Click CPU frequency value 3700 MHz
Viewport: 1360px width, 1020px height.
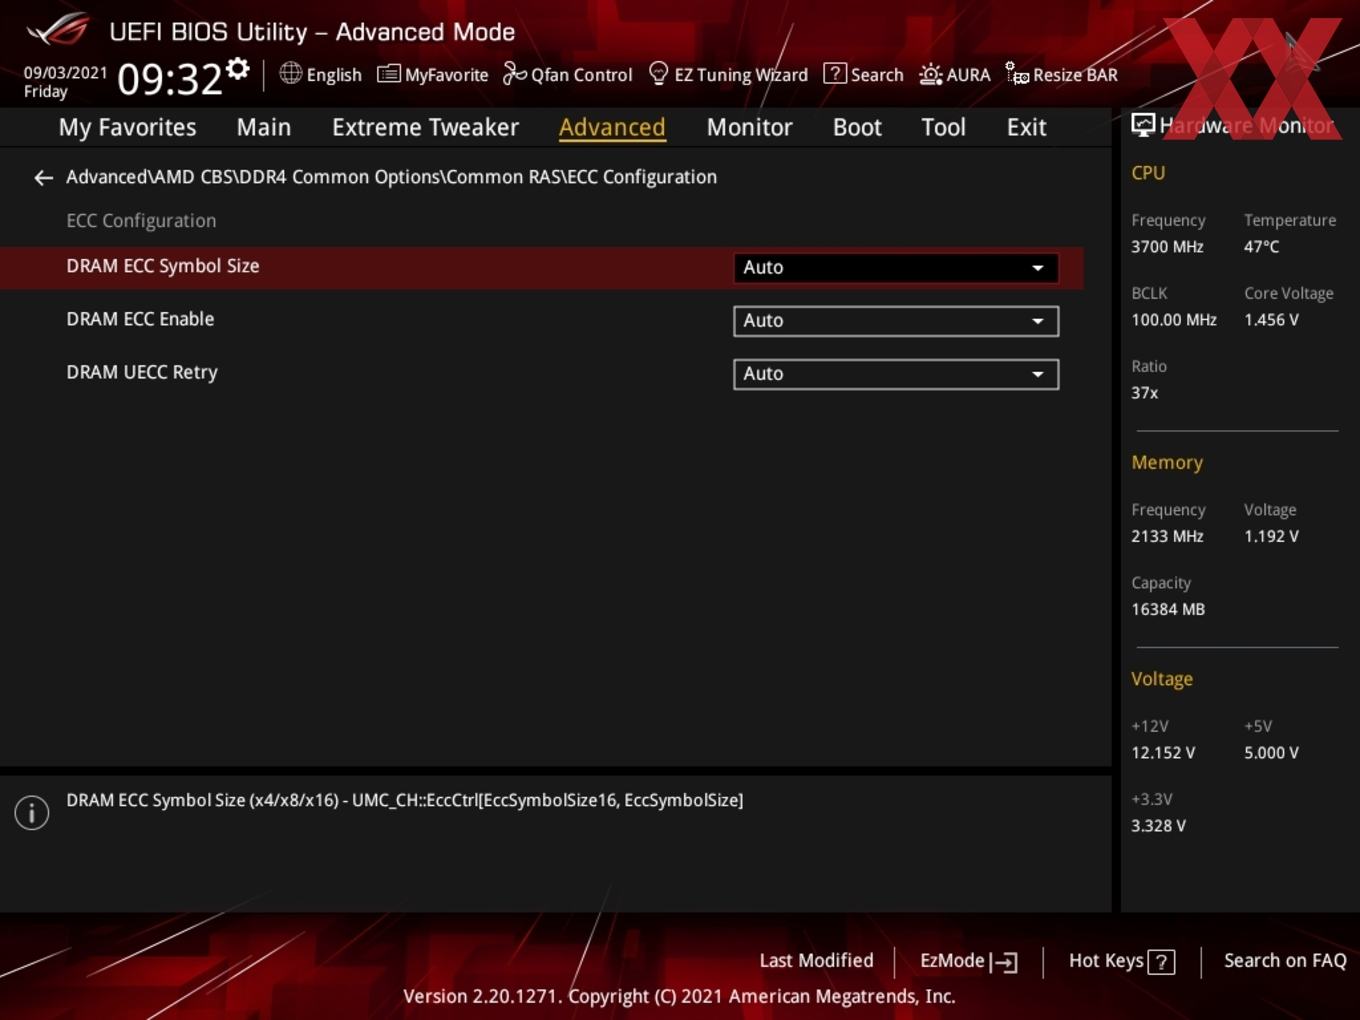coord(1167,246)
